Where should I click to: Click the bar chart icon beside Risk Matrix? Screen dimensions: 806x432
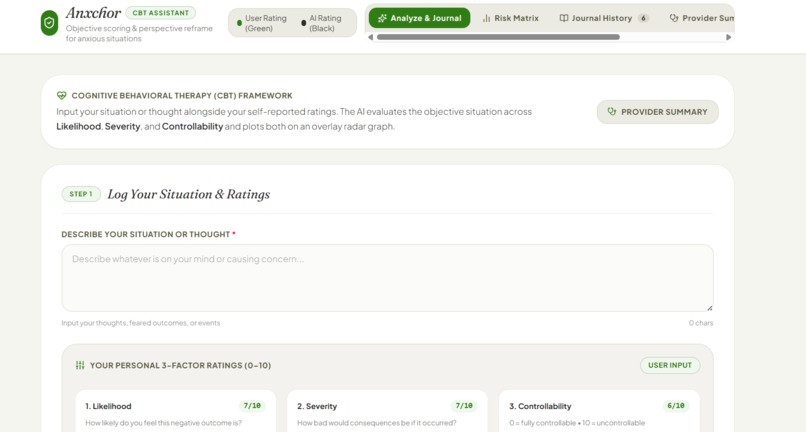tap(486, 18)
